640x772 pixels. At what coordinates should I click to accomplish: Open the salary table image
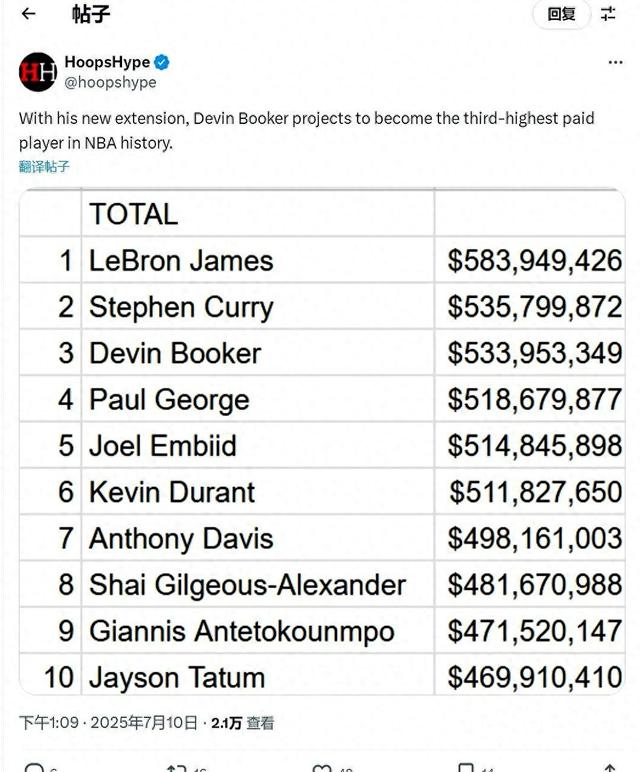coord(322,442)
